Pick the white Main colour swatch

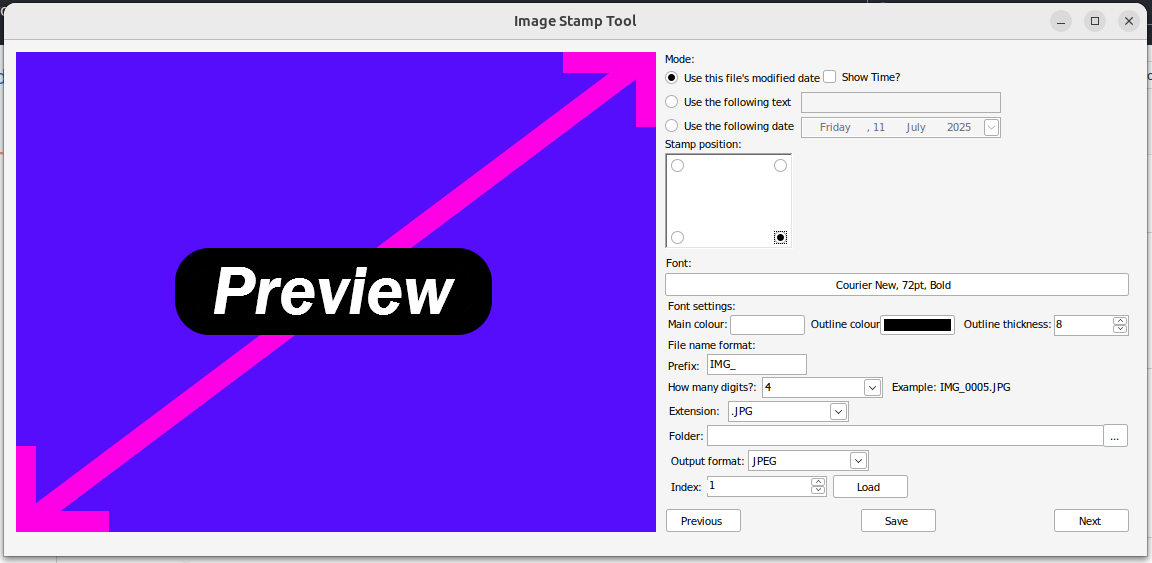pyautogui.click(x=767, y=325)
